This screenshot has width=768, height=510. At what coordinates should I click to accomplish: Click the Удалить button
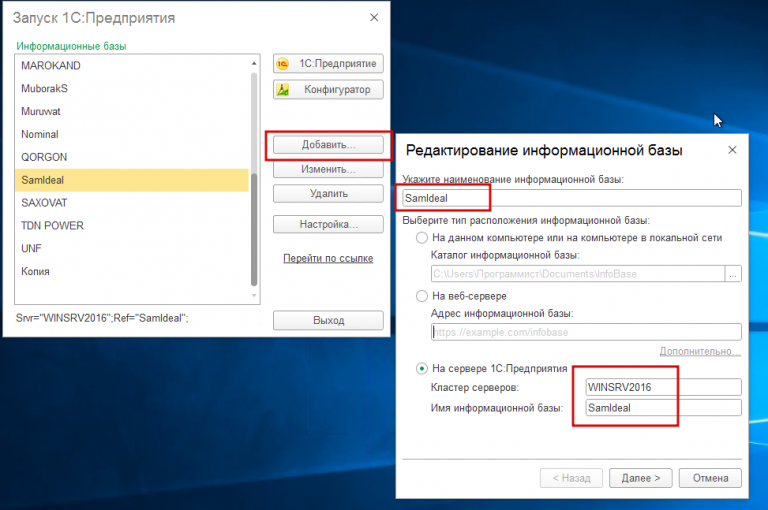point(328,194)
